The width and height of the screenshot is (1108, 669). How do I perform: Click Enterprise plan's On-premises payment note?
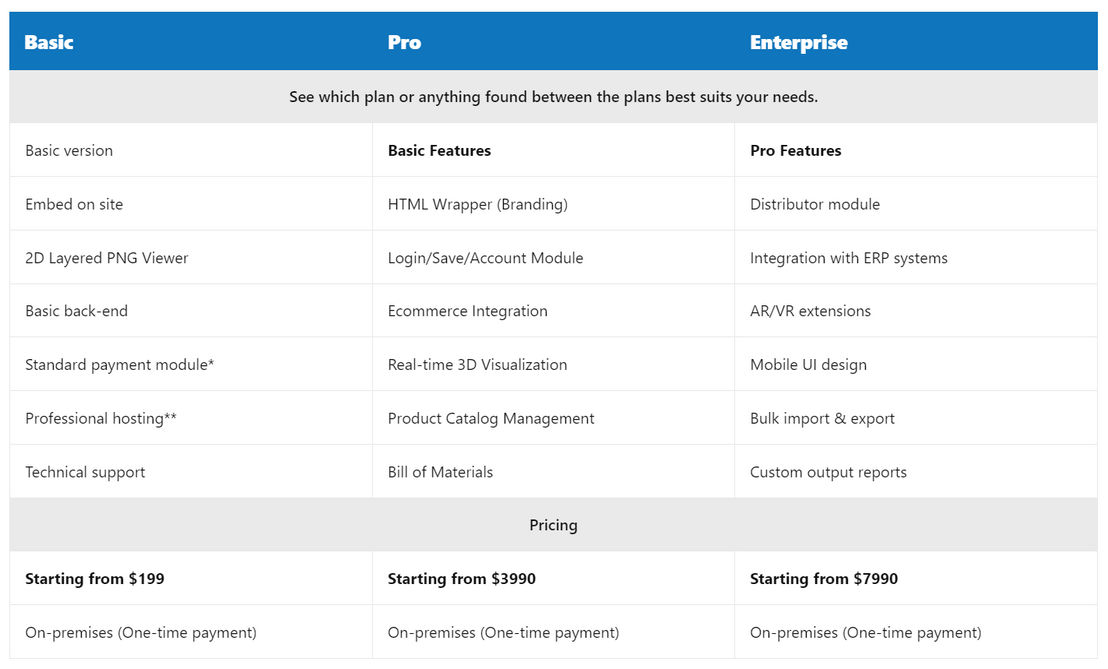[x=866, y=632]
